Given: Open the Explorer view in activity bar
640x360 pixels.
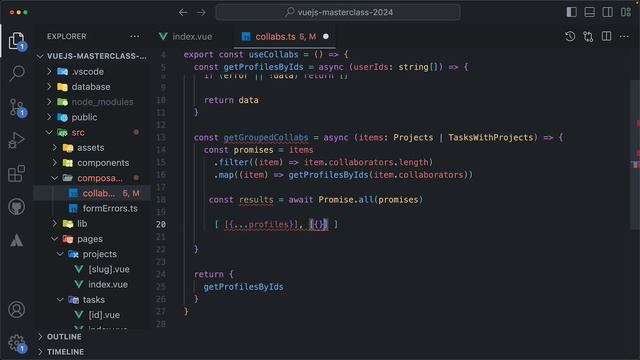Looking at the screenshot, I should [x=16, y=41].
